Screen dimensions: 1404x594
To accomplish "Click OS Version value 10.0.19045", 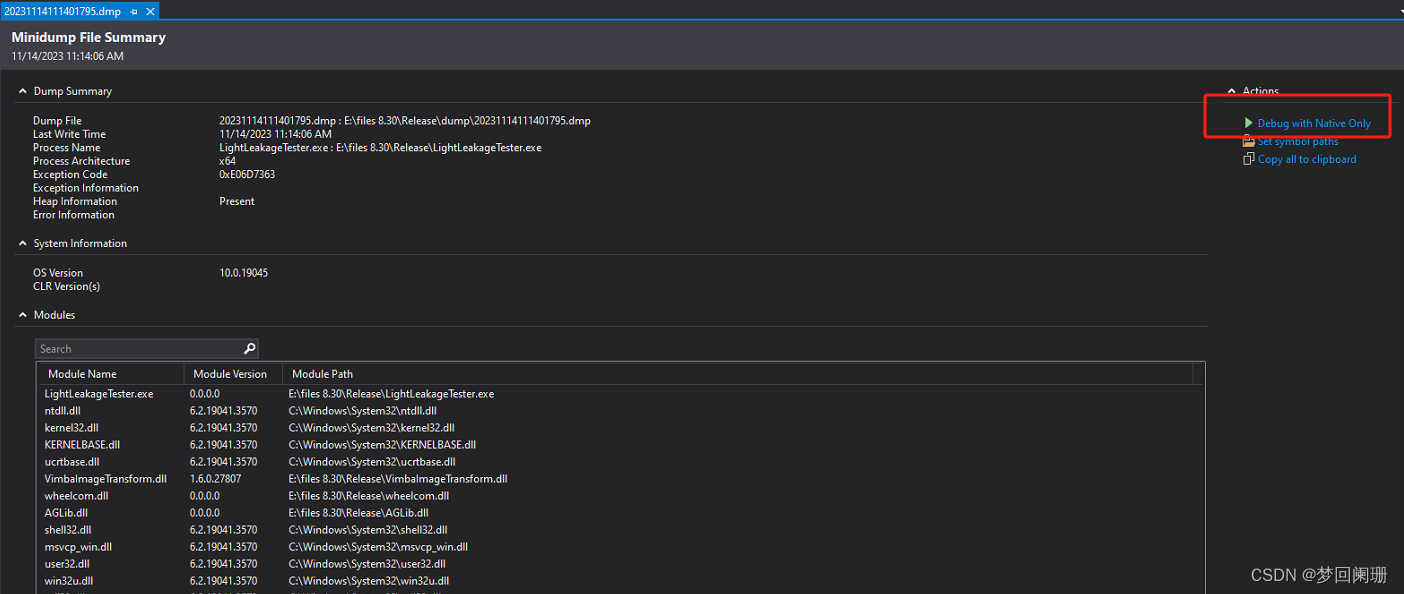I will tap(244, 273).
